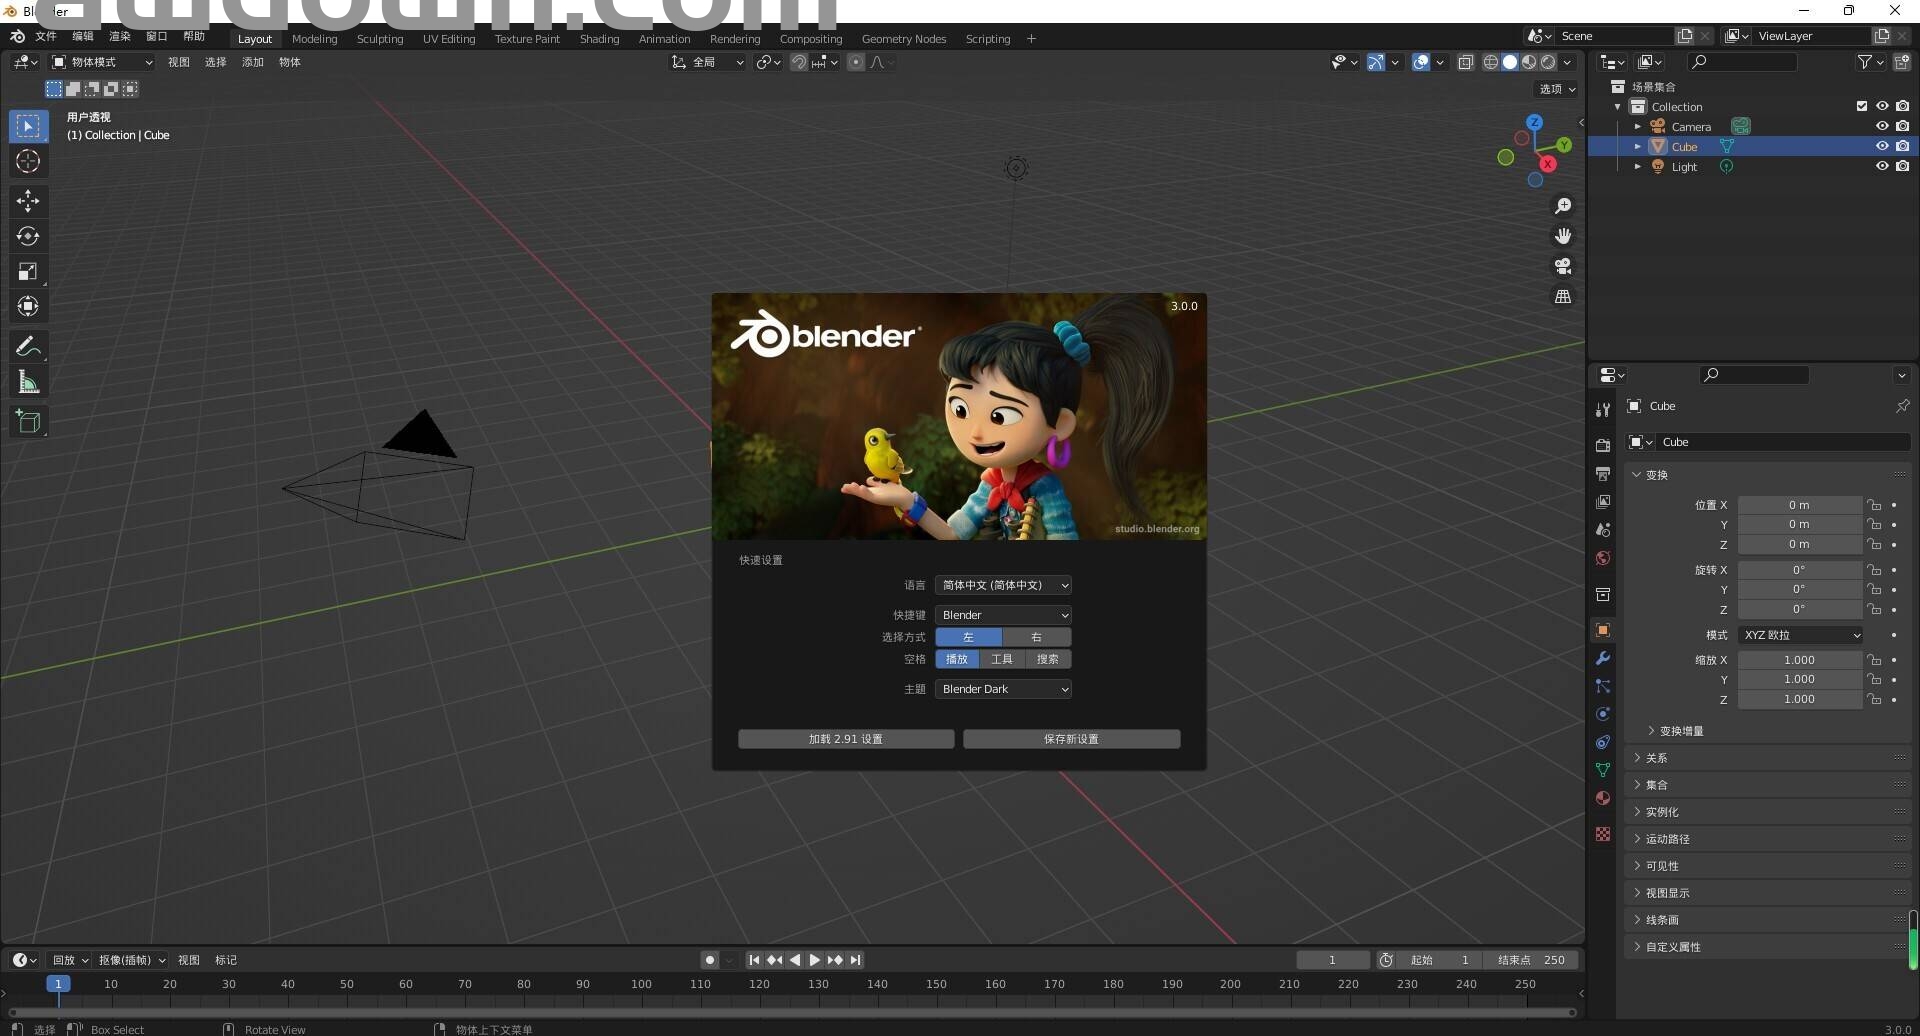Toggle camera view in viewport
Viewport: 1920px width, 1036px height.
point(1562,266)
